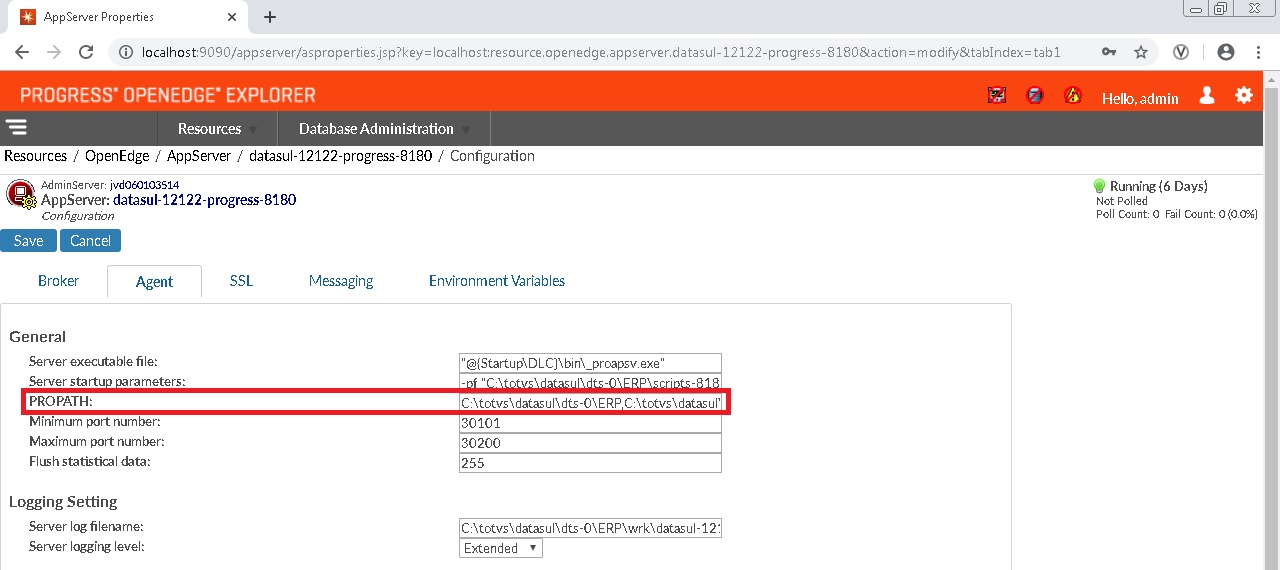Edit the Flush statistical data field
Screen dimensions: 1280x570
[590, 463]
